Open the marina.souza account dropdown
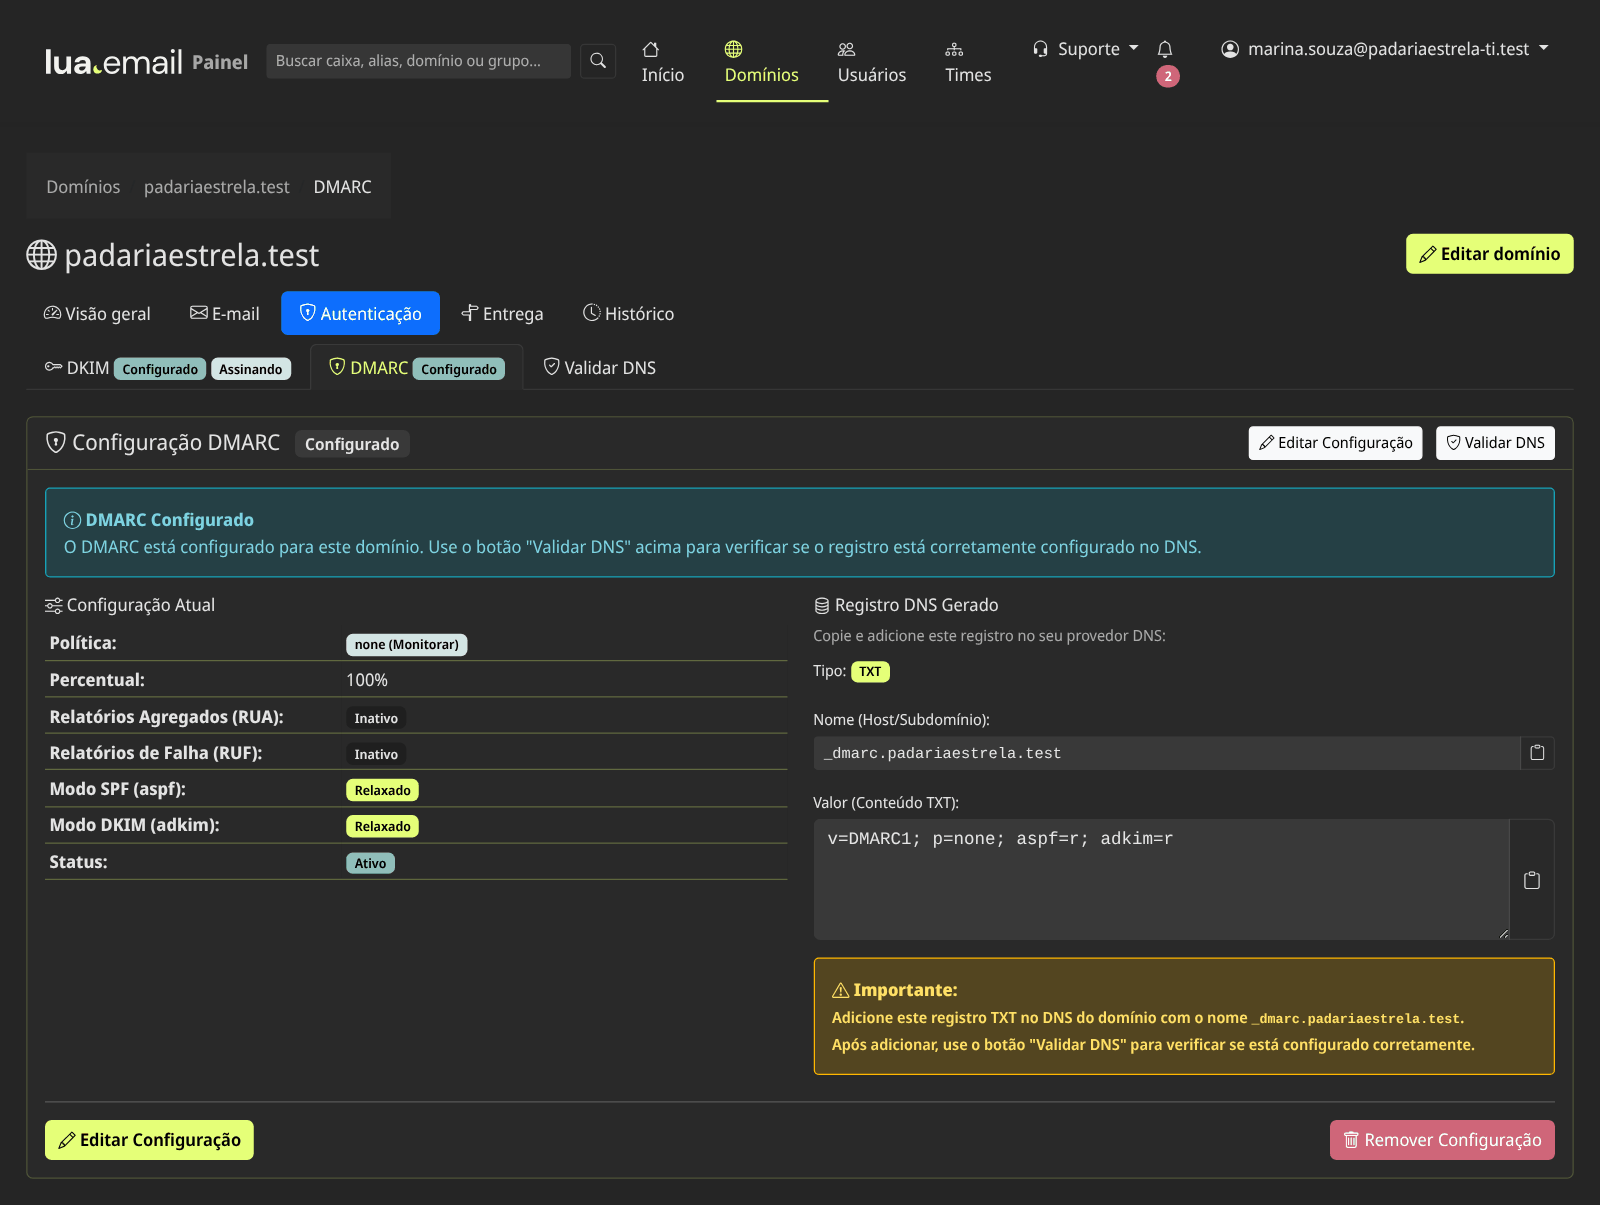The image size is (1600, 1205). click(x=1385, y=49)
